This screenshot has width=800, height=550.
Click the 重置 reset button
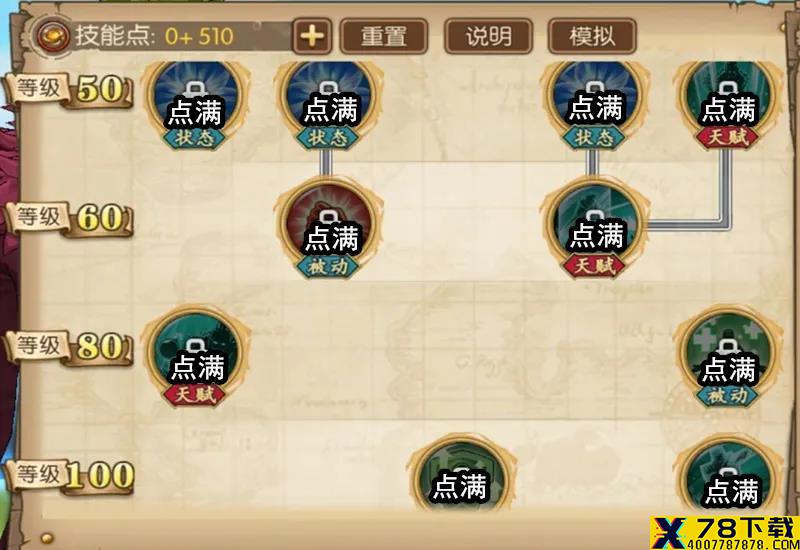pos(384,36)
